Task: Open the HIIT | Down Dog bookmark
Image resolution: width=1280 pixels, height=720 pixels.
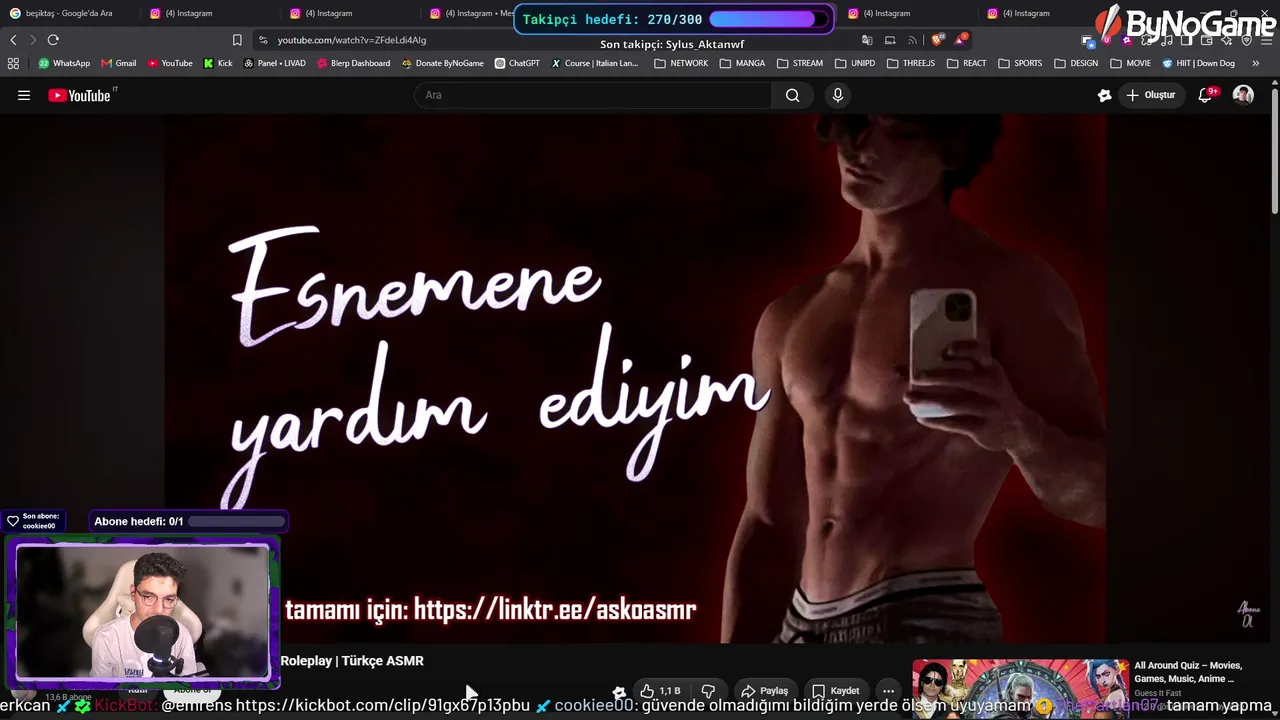Action: coord(1198,63)
